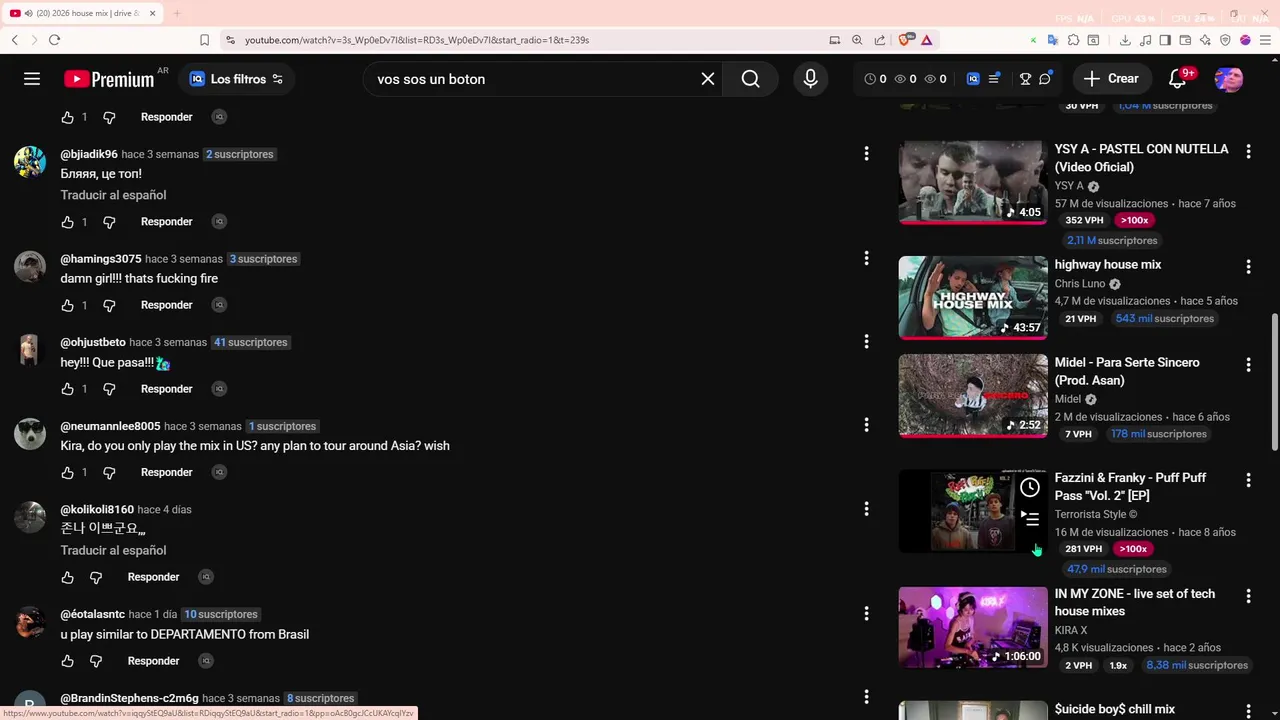Open Los filtros extension panel
The image size is (1280, 720).
[237, 79]
